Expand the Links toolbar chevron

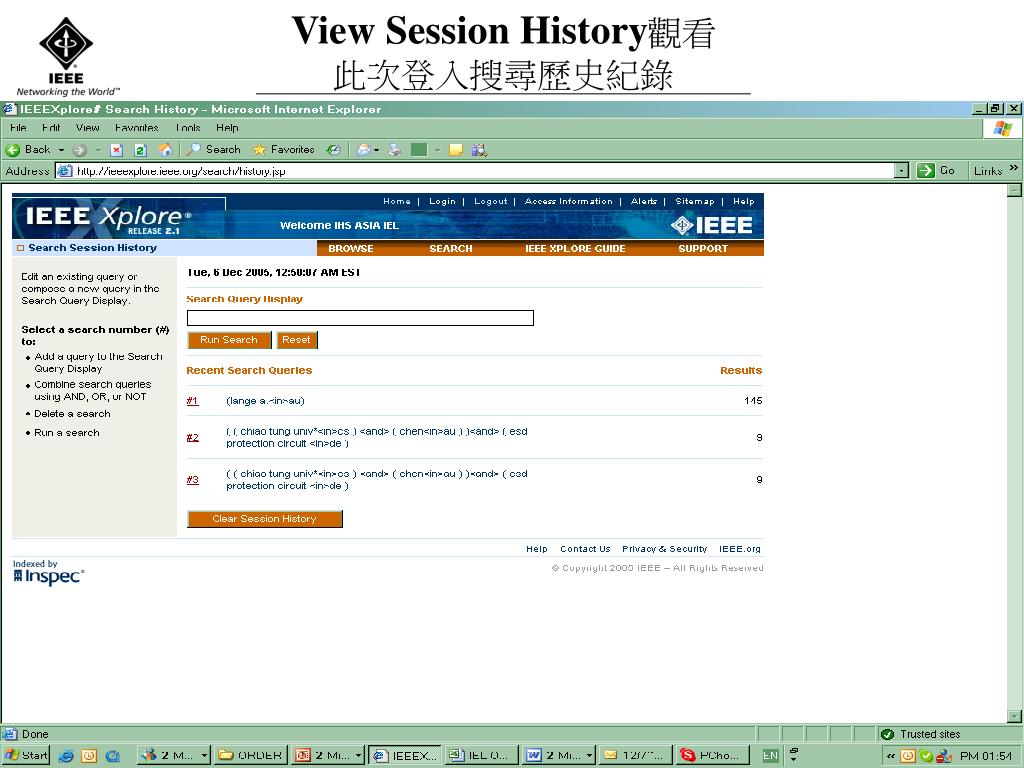[1013, 168]
